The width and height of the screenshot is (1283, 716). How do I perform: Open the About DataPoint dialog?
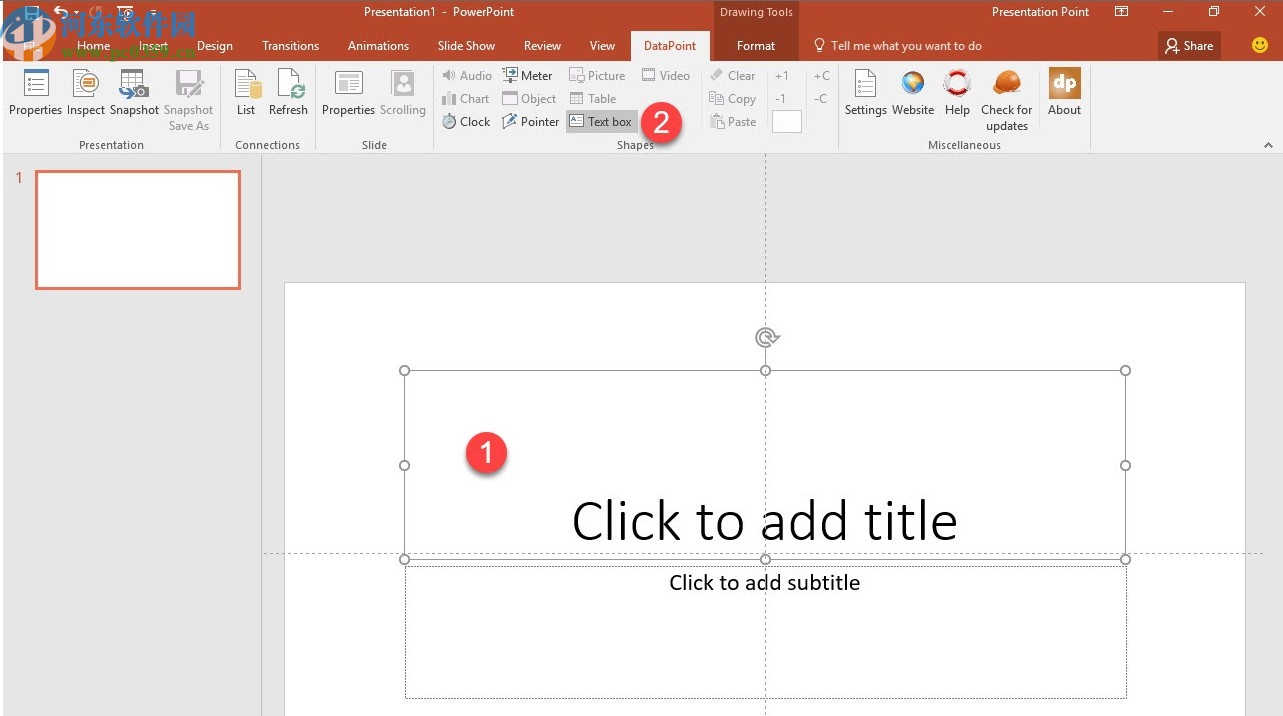tap(1064, 93)
